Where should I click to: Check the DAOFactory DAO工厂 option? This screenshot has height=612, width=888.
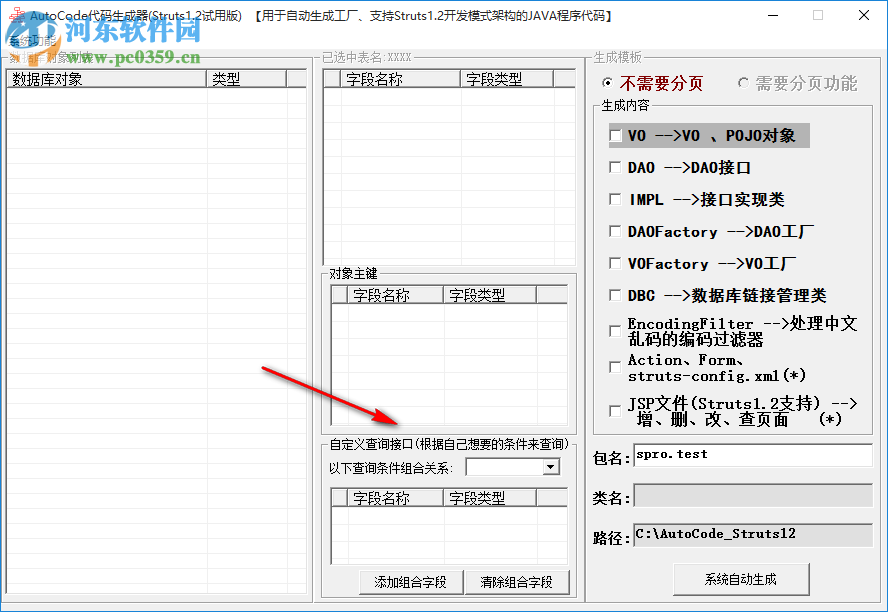tap(614, 231)
